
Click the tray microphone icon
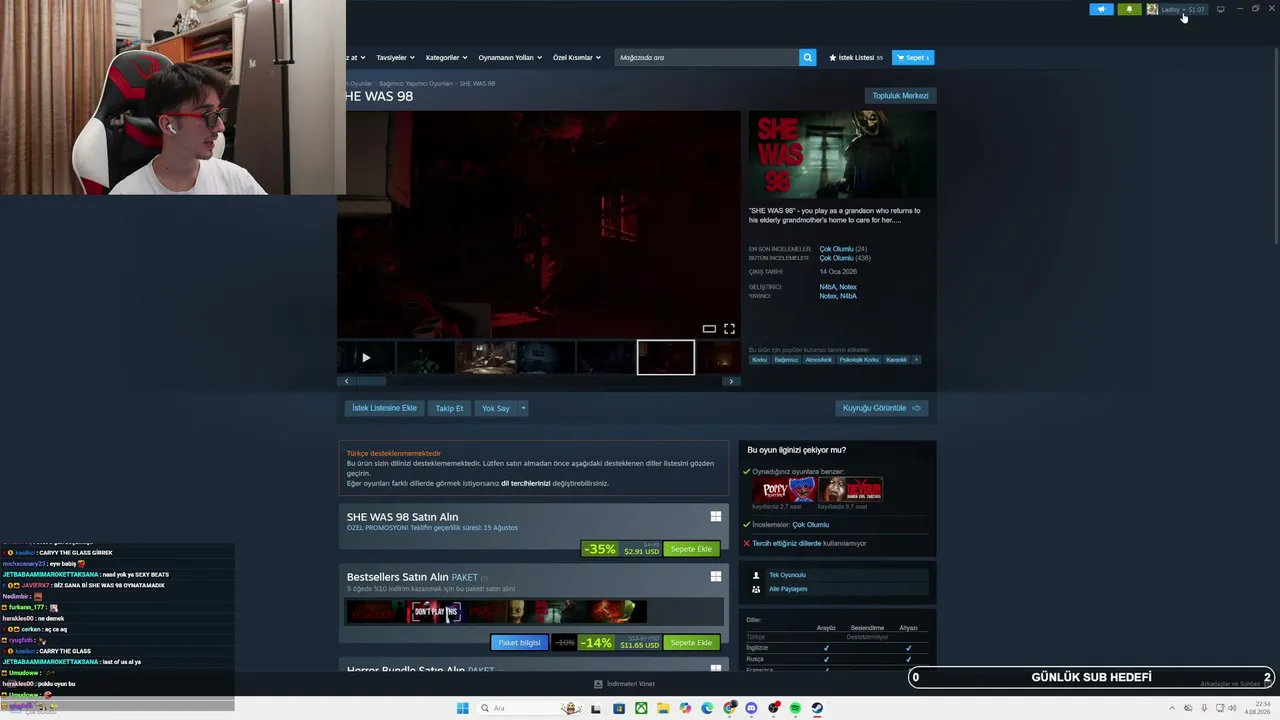(x=1203, y=708)
